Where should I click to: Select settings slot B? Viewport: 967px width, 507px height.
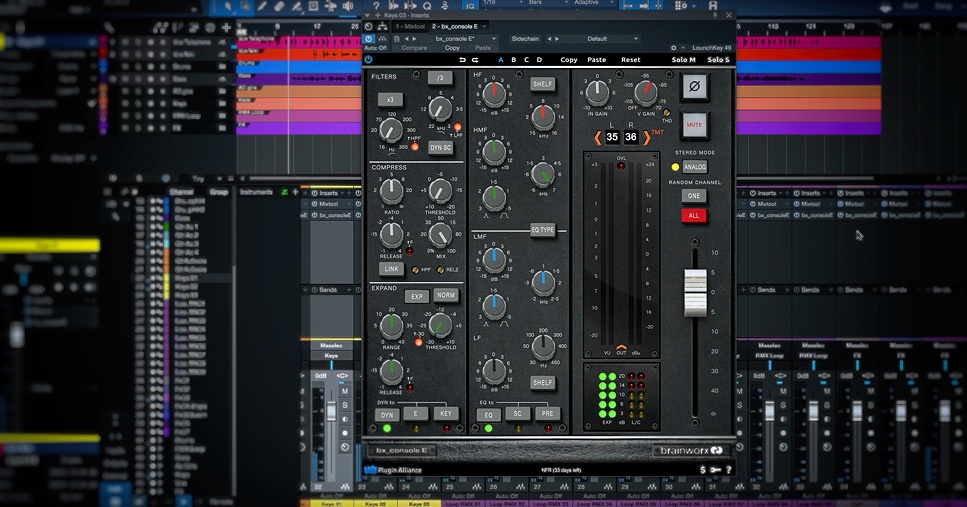click(514, 60)
